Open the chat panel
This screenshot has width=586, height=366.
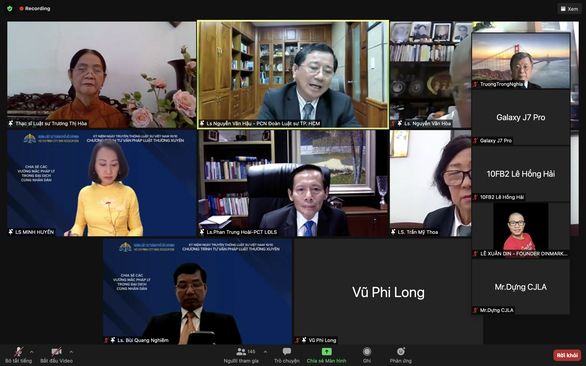(x=287, y=356)
